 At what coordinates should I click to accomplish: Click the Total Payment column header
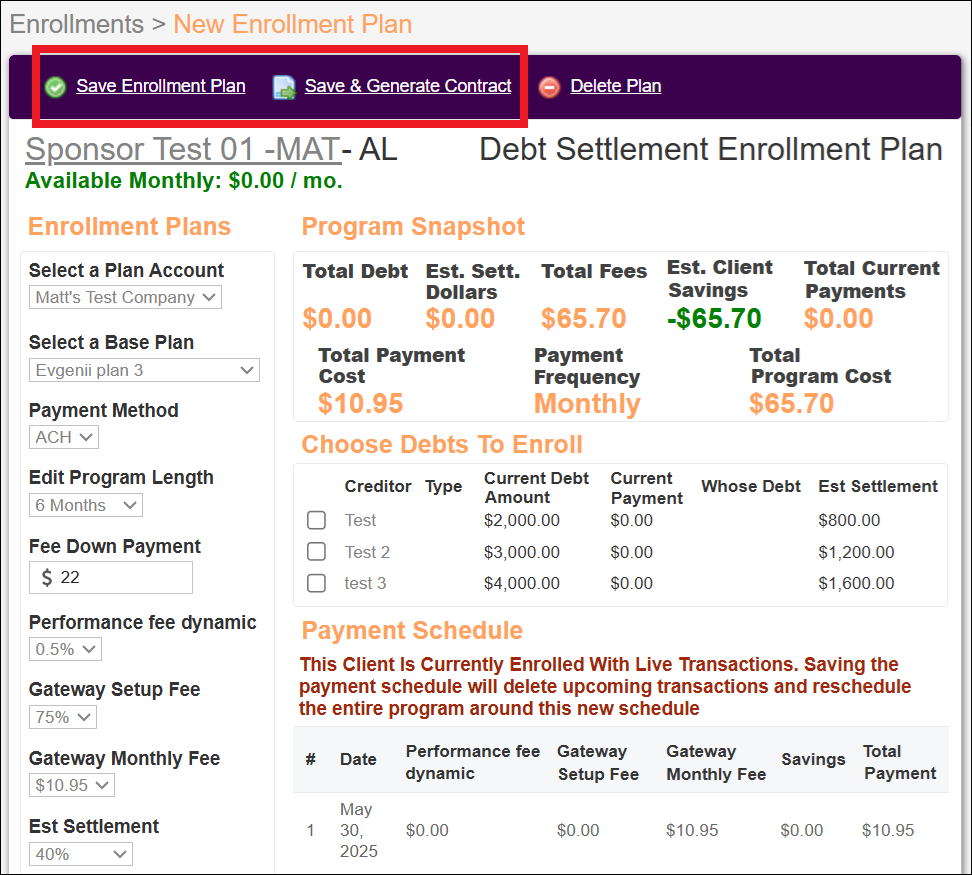pos(899,762)
